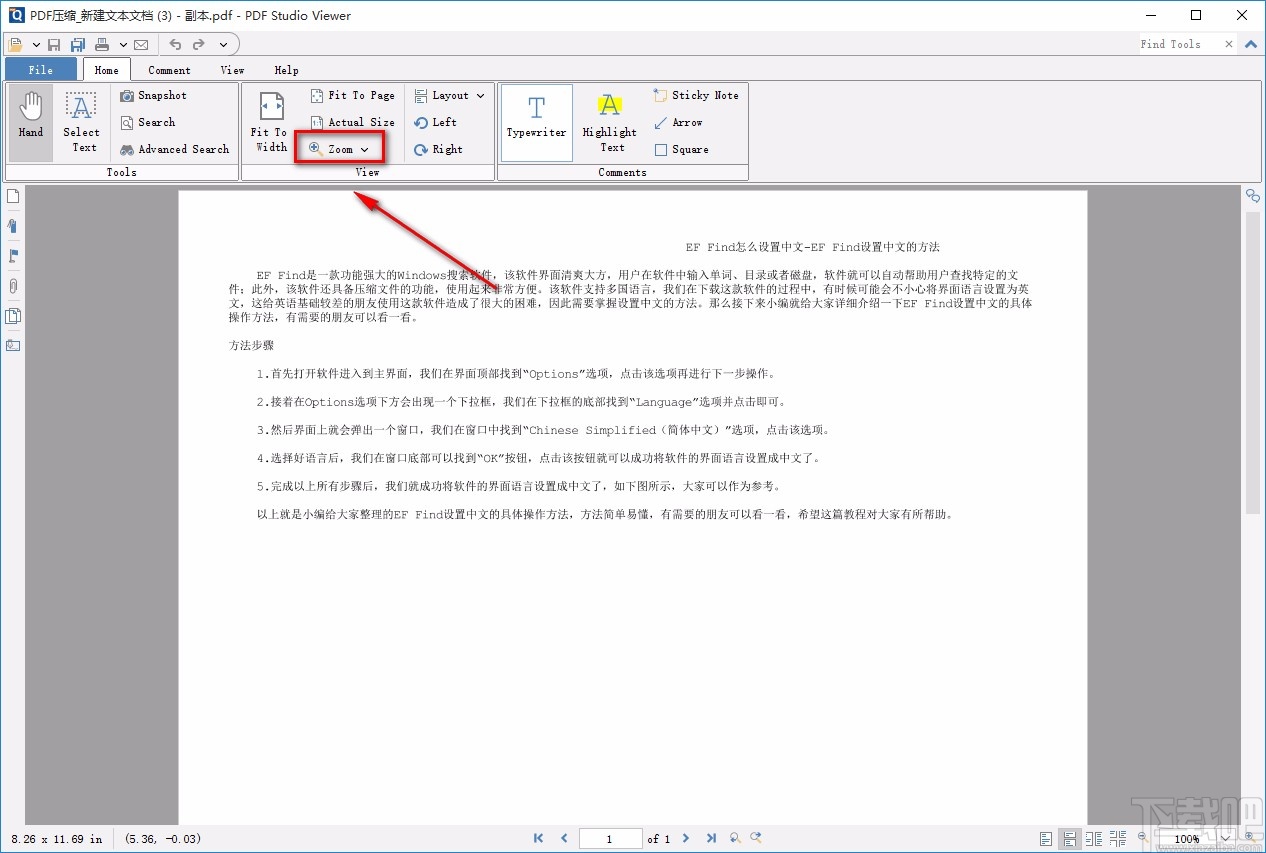Viewport: 1266px width, 853px height.
Task: Click the vertical scrollbar of document
Action: [x=1252, y=363]
